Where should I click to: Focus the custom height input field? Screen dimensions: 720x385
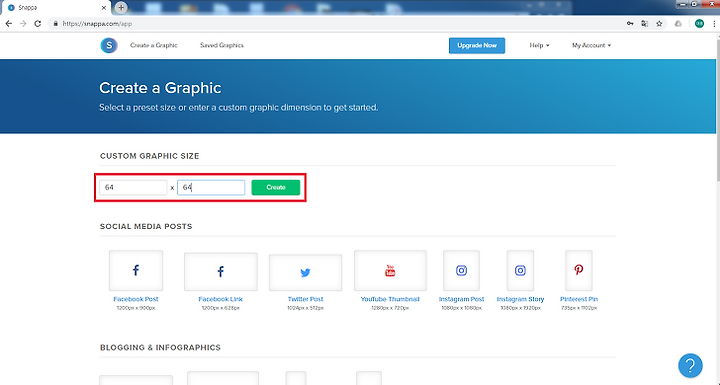point(211,187)
